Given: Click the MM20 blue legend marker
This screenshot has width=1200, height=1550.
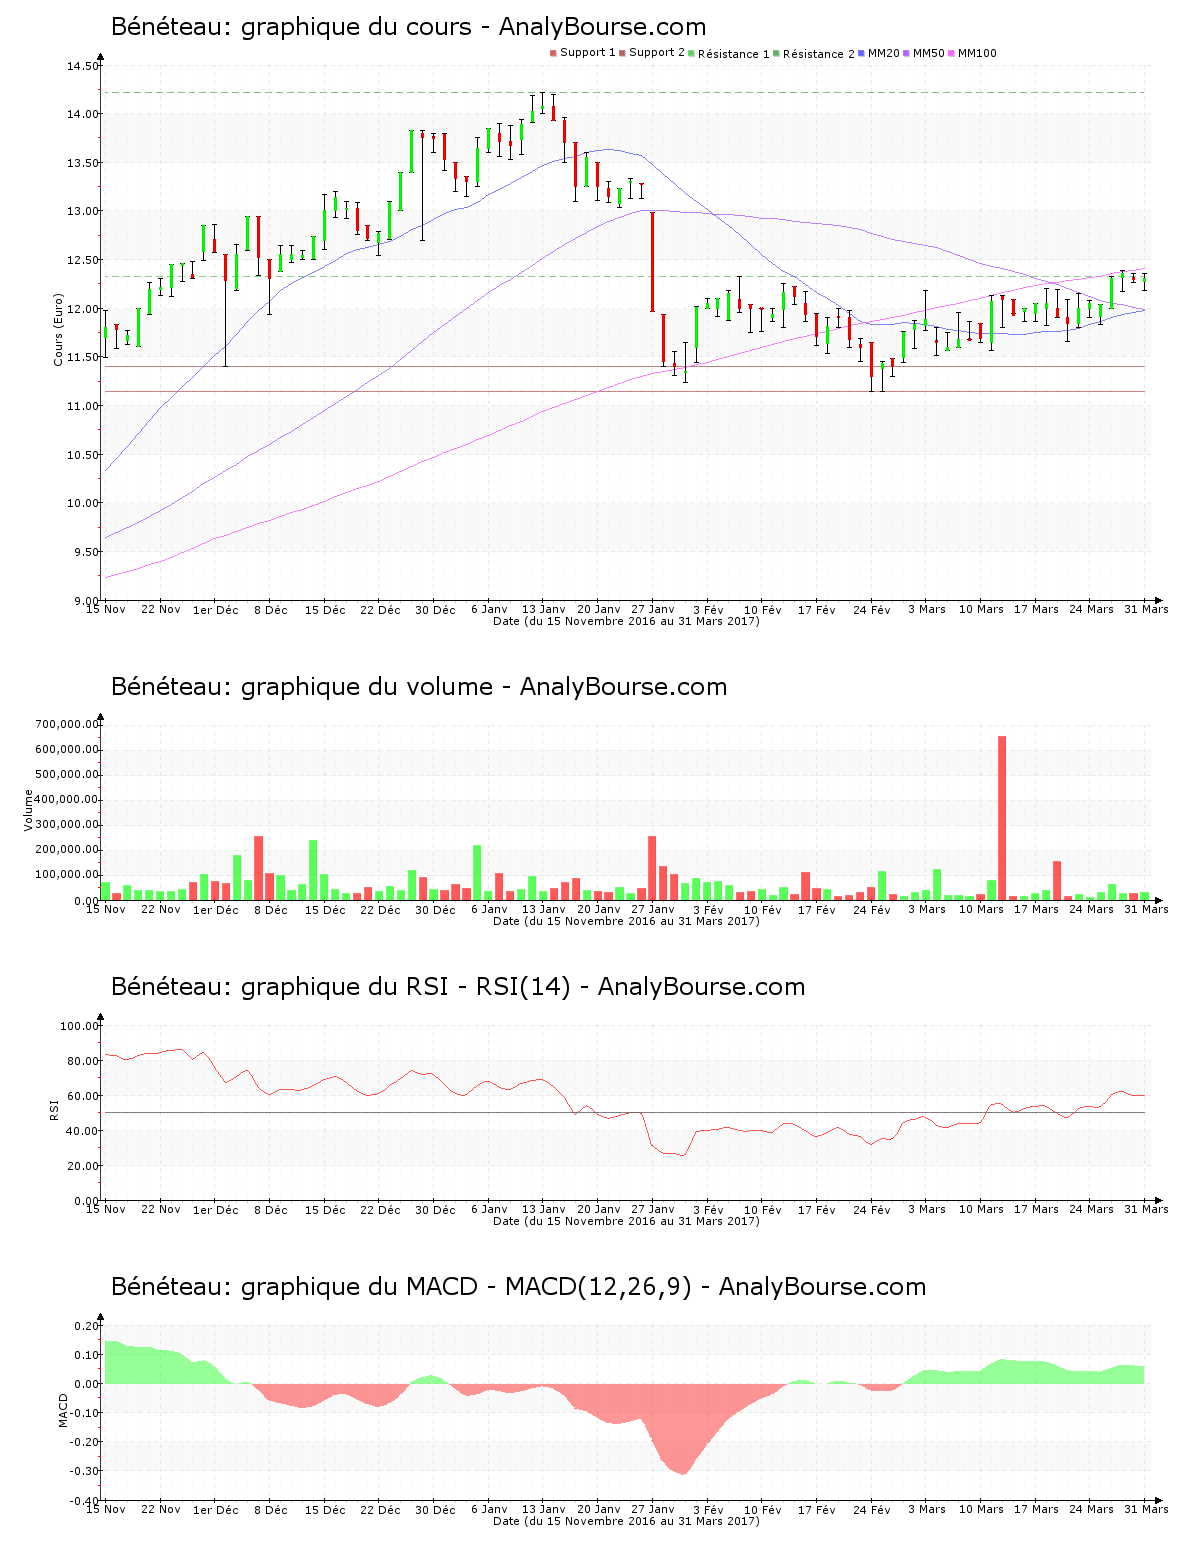Looking at the screenshot, I should tap(861, 53).
